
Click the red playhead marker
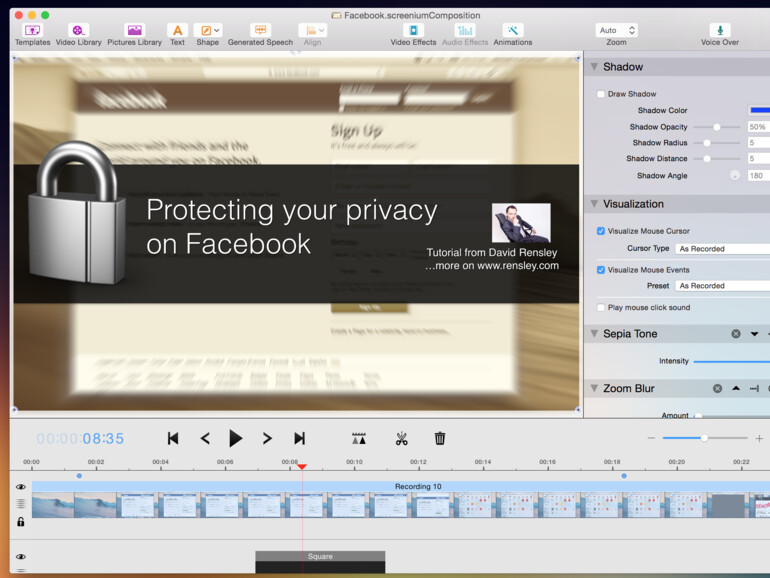click(x=302, y=467)
